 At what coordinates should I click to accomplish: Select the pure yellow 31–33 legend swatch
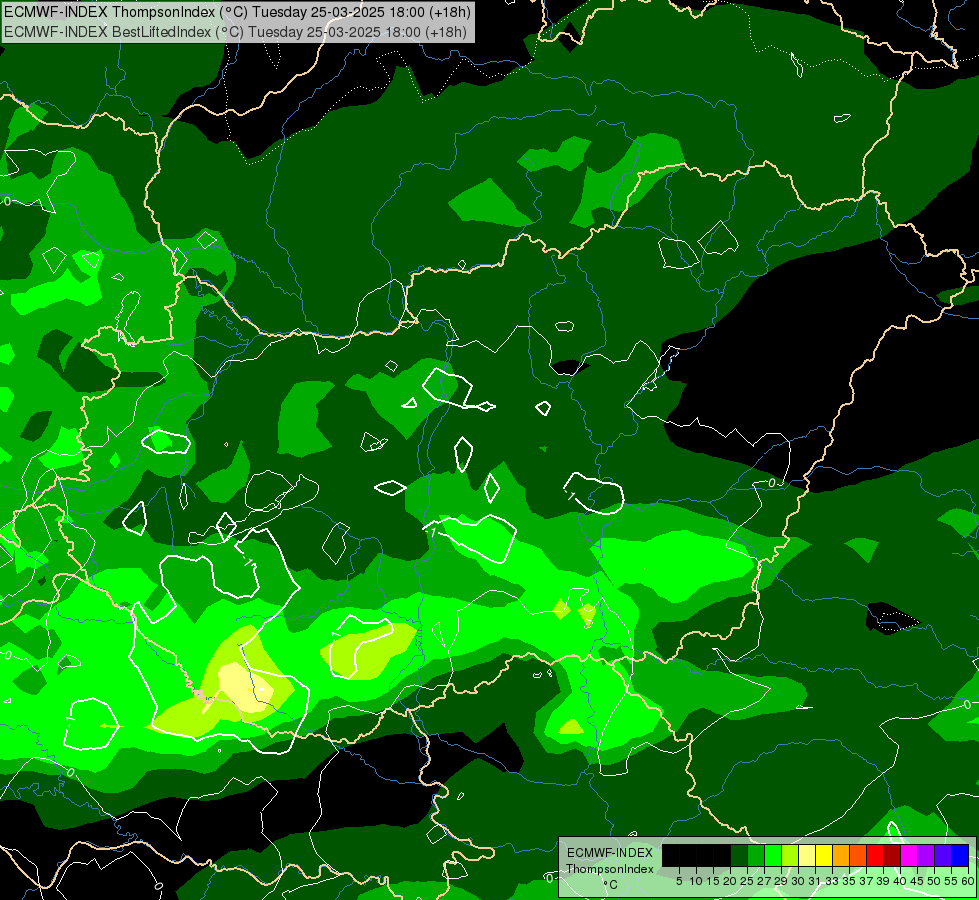(824, 855)
